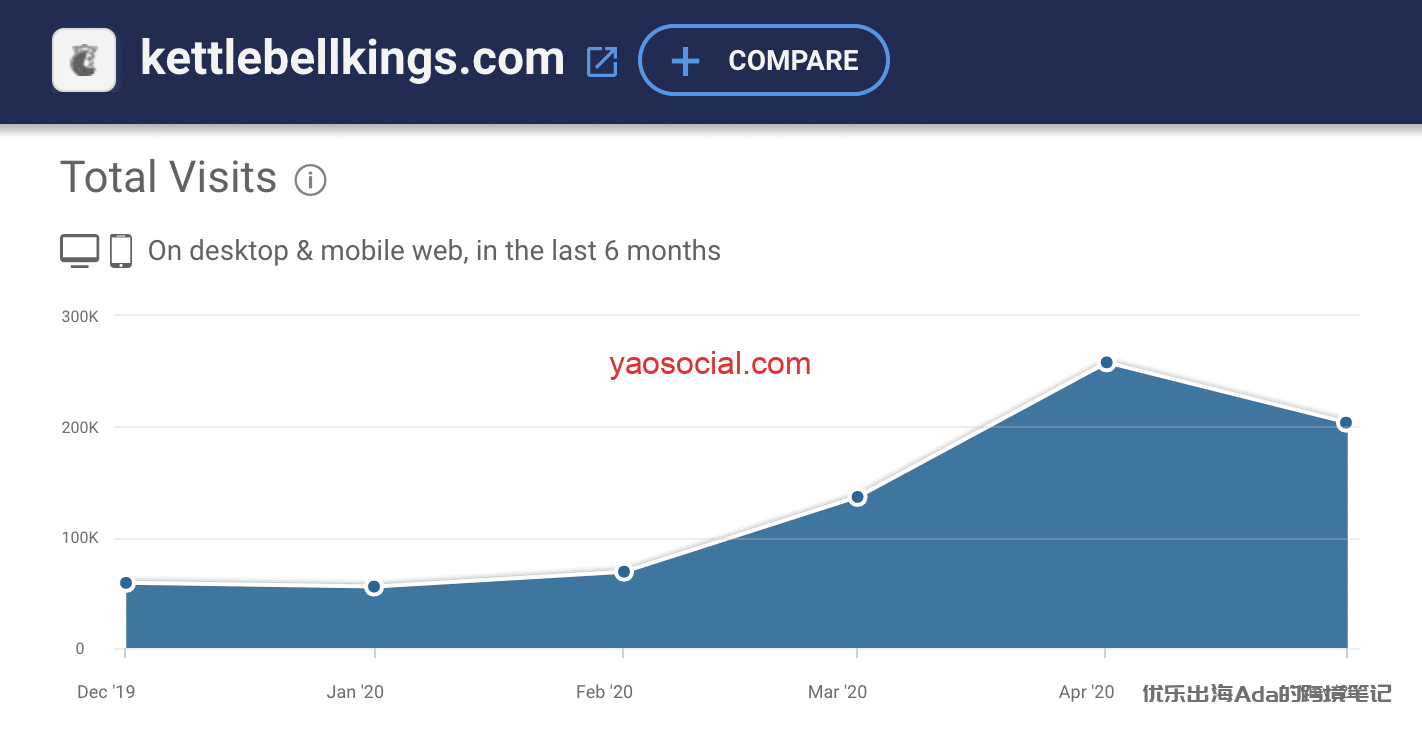Click the kettlebellkings.com site favicon

(x=84, y=60)
